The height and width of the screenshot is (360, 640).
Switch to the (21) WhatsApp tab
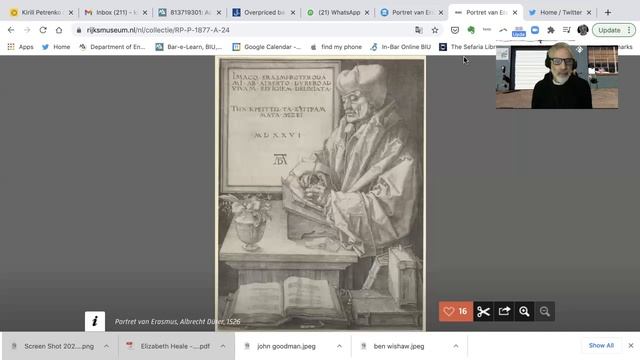(x=338, y=13)
